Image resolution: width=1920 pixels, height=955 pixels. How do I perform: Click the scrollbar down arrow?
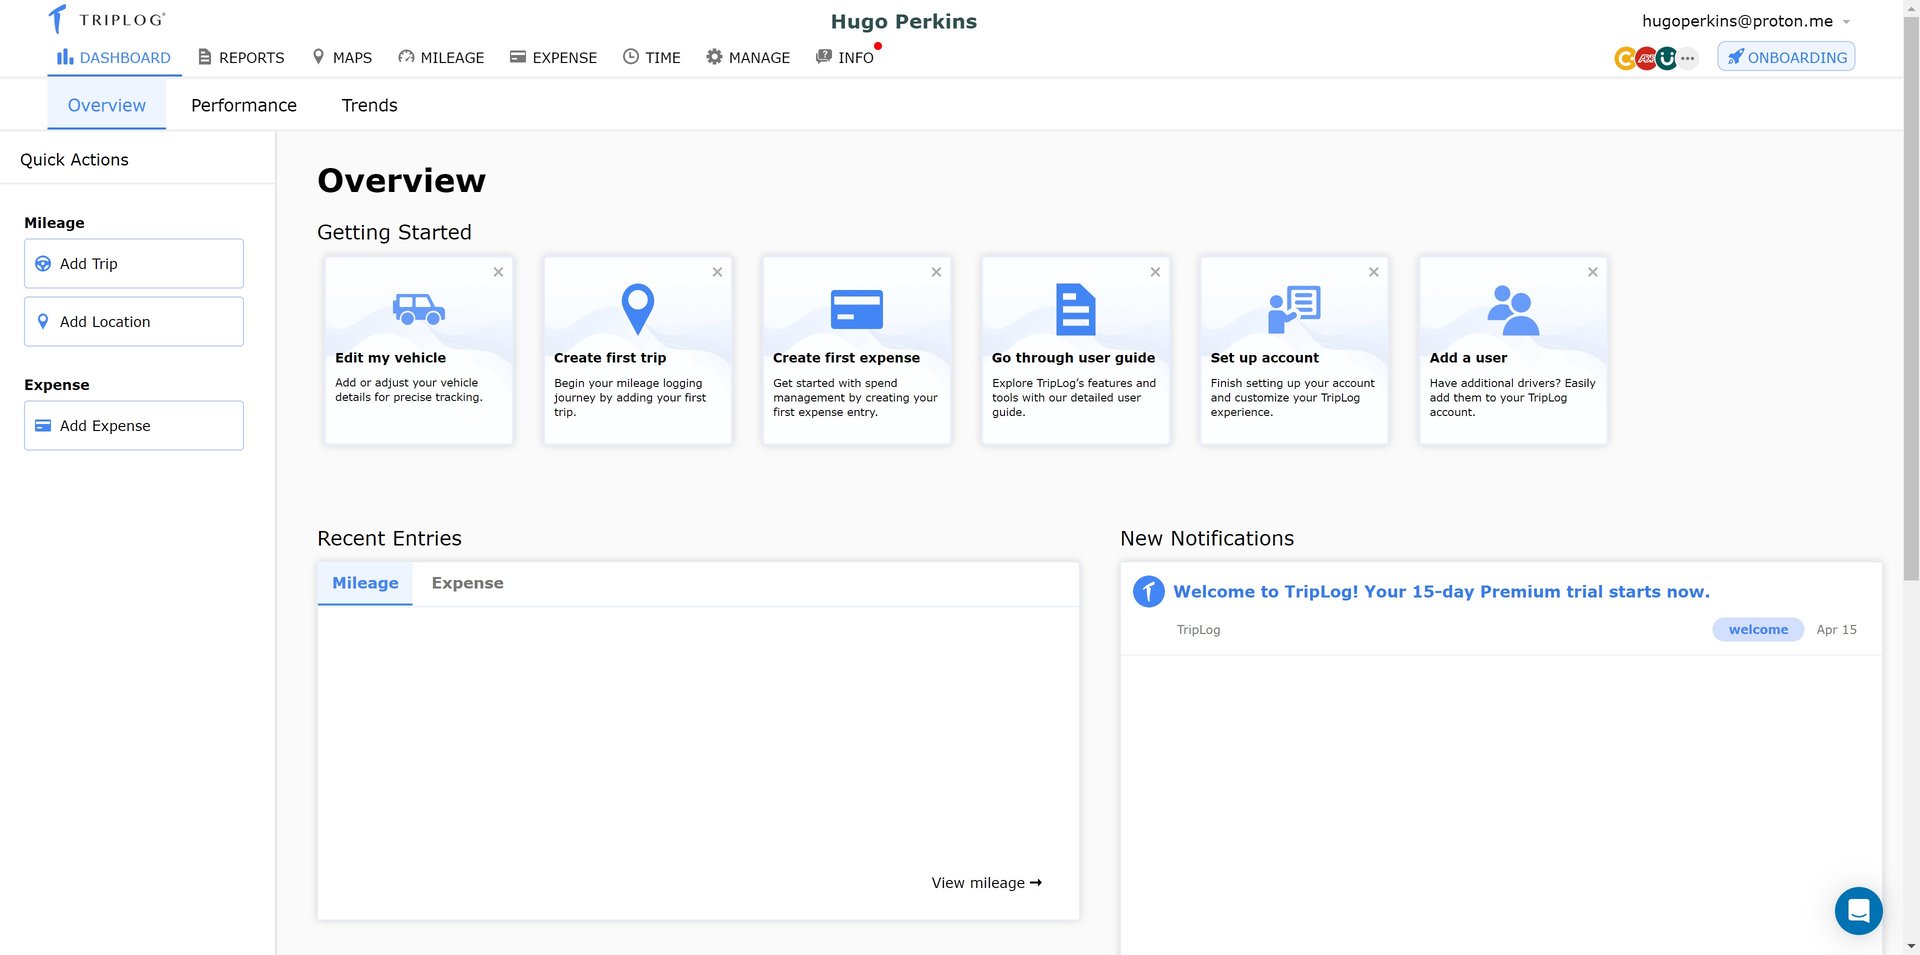click(1912, 946)
